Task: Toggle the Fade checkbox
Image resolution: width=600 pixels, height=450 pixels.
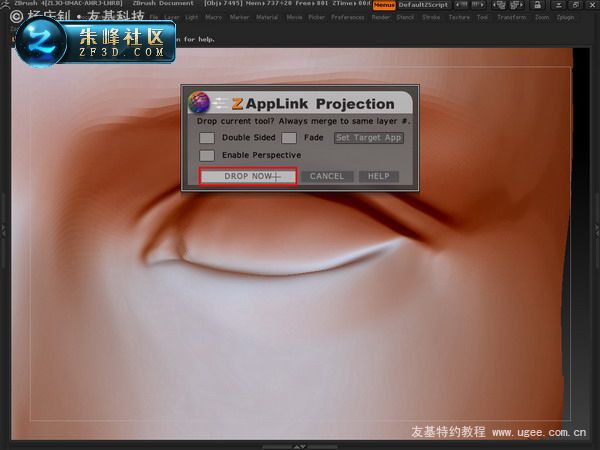Action: (289, 138)
